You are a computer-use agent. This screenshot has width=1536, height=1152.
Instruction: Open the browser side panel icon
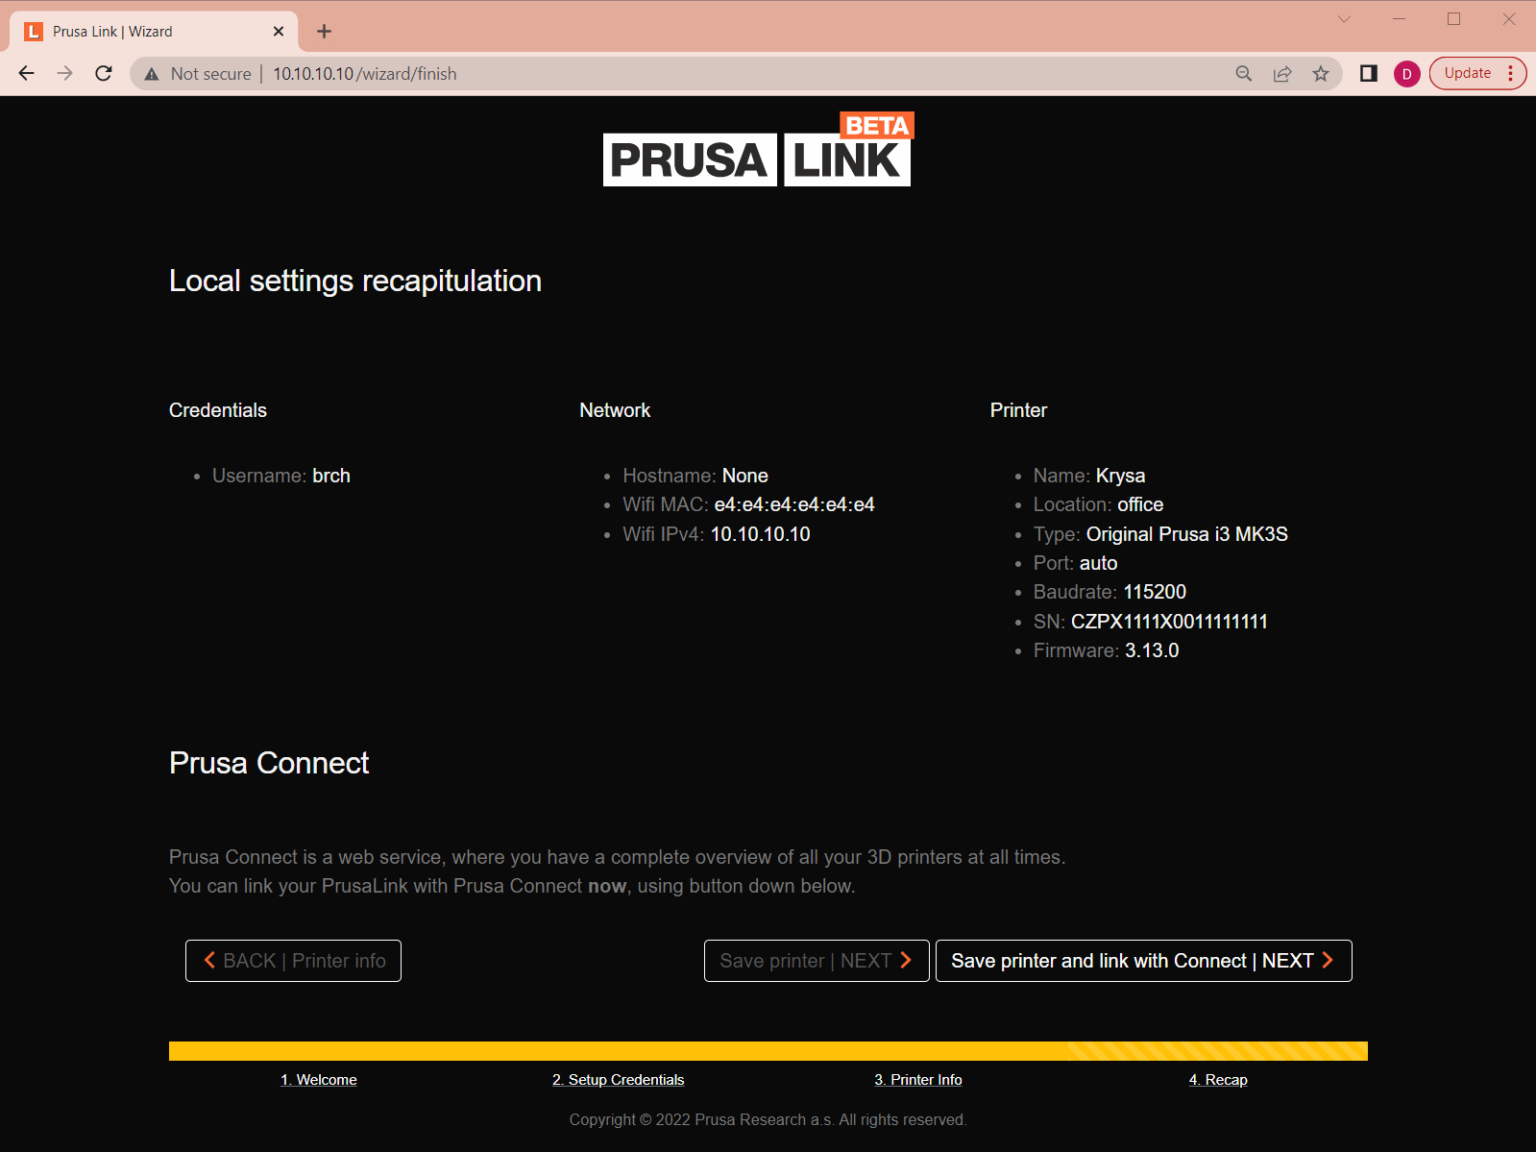tap(1368, 73)
